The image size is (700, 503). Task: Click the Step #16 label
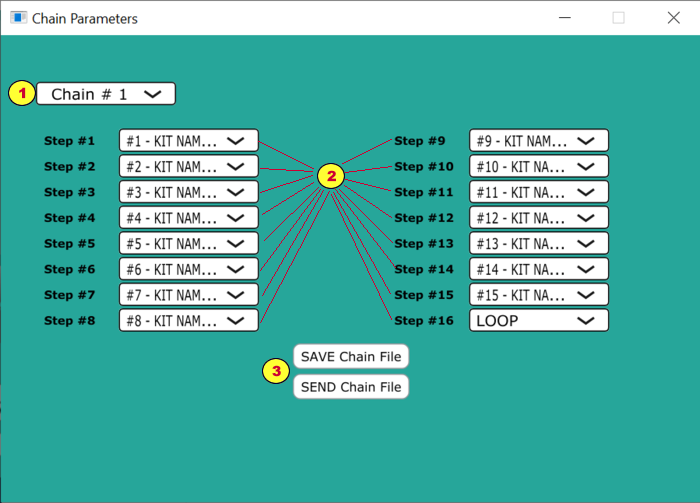(x=424, y=321)
